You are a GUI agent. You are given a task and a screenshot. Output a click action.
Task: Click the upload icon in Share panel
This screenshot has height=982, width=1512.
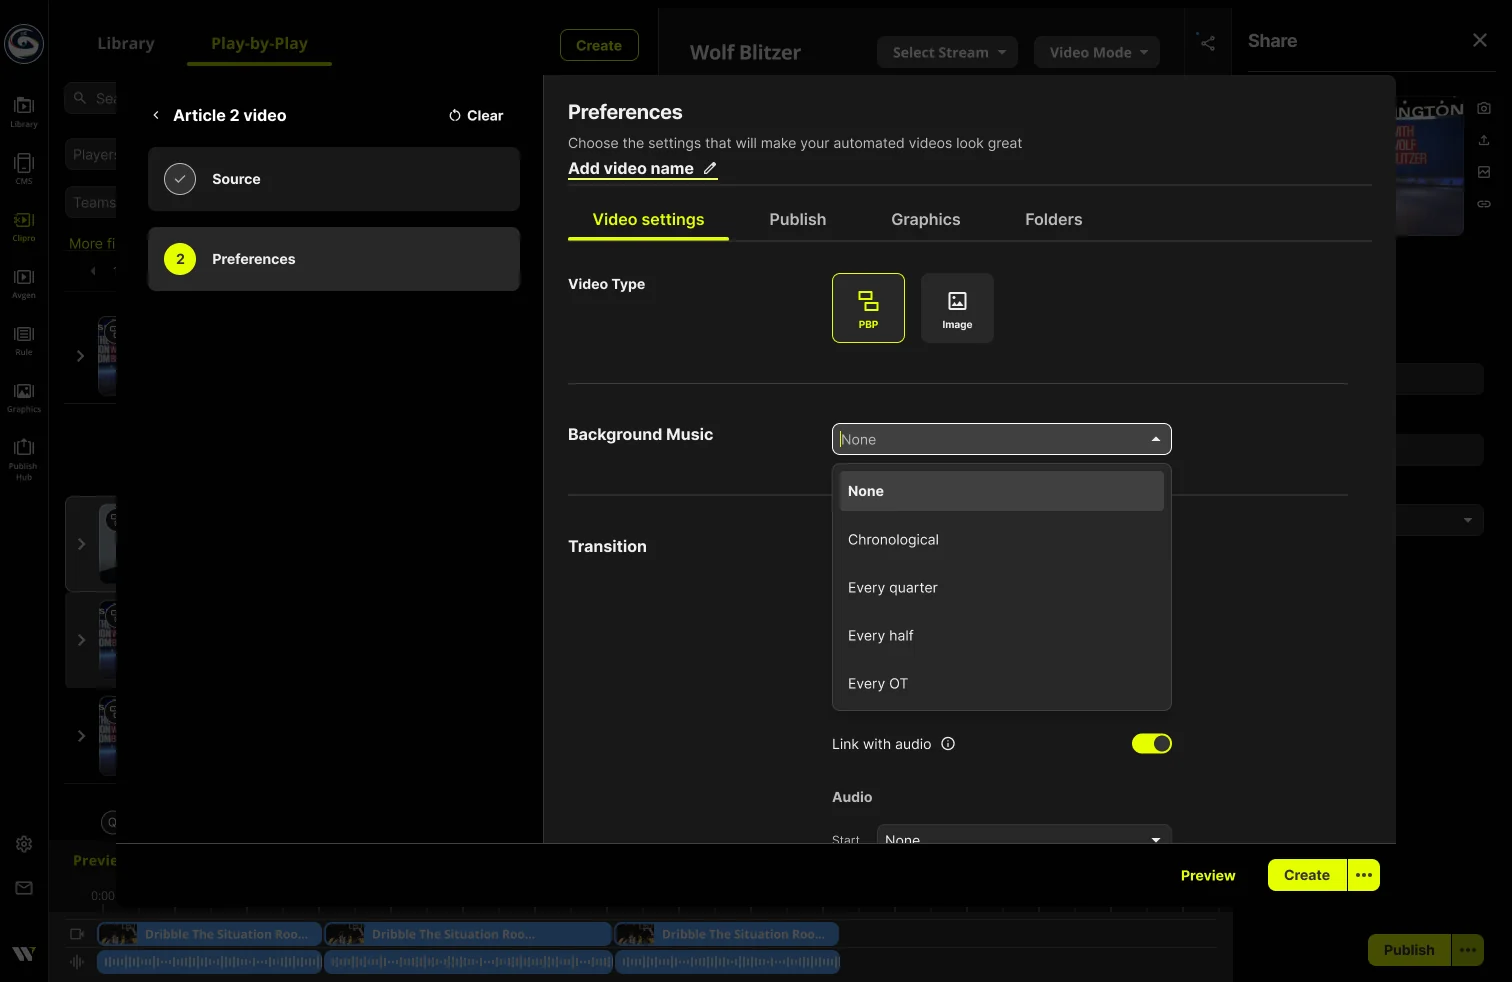pos(1484,140)
